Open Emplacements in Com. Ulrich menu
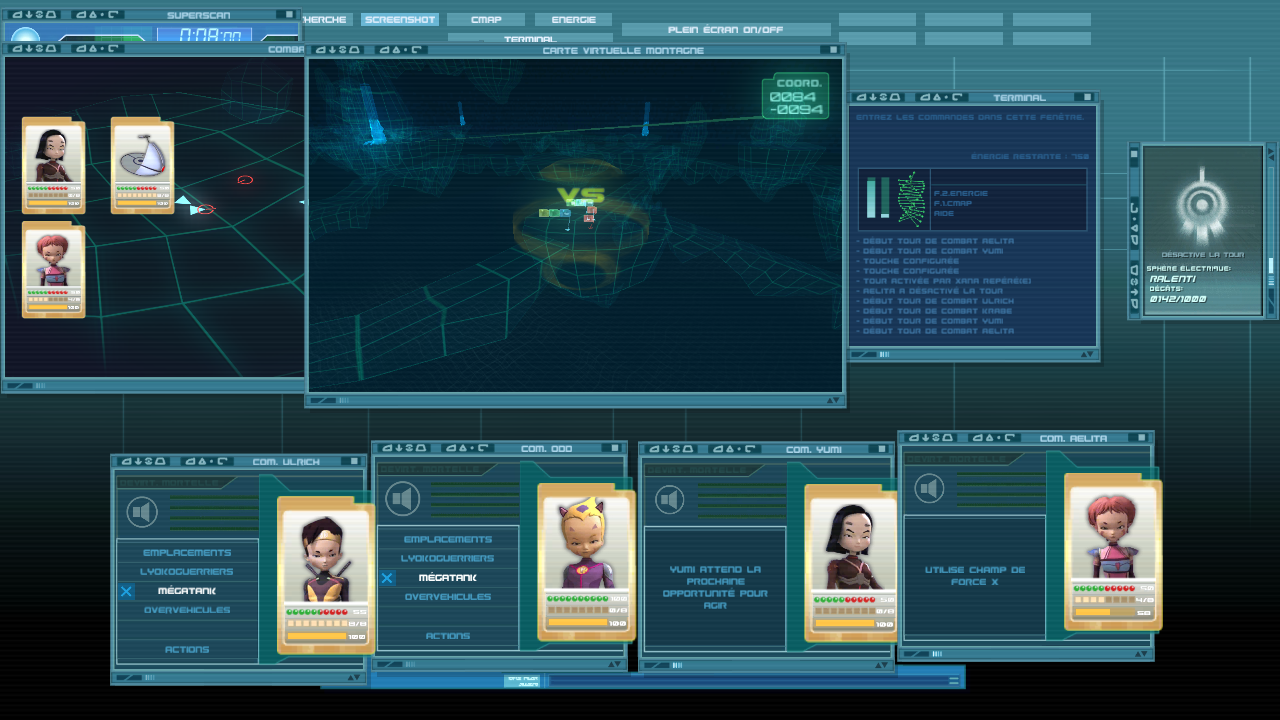The height and width of the screenshot is (720, 1280). (x=187, y=552)
